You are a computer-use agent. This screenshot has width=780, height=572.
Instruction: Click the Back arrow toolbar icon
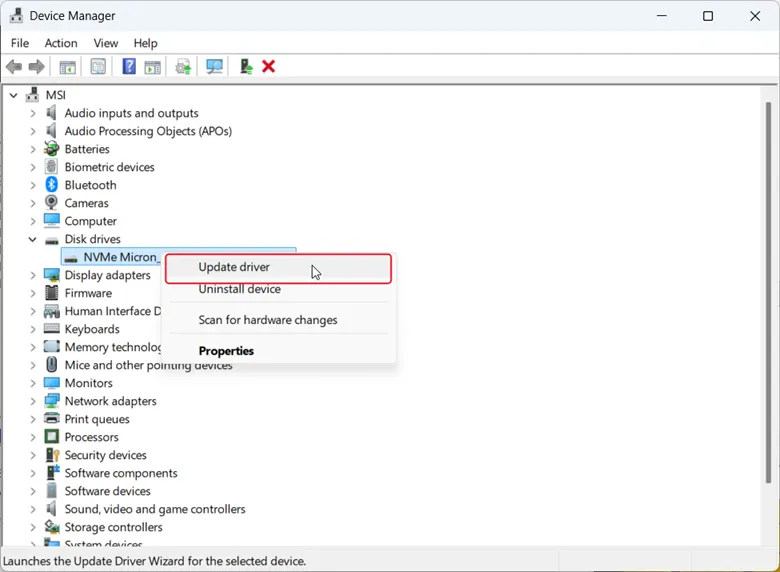pyautogui.click(x=14, y=66)
